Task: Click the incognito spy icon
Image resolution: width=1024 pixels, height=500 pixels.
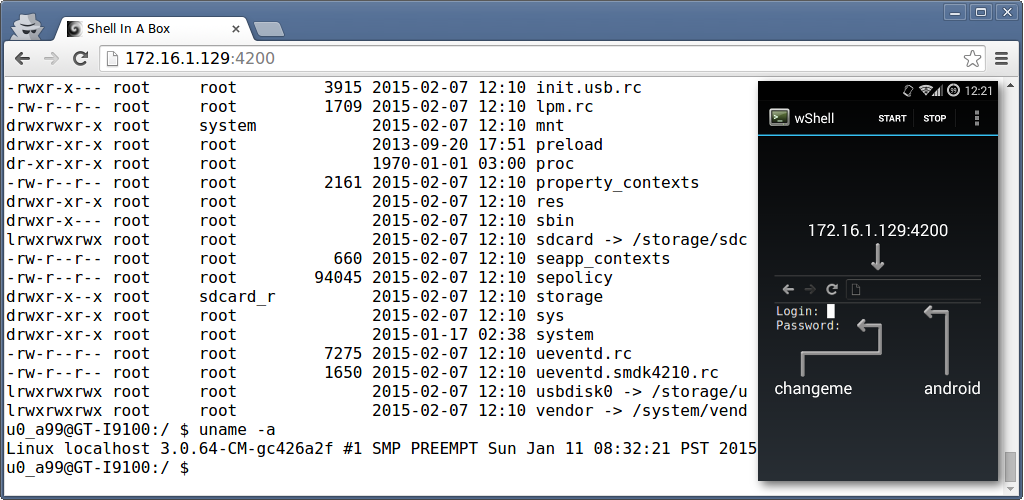Action: [27, 27]
